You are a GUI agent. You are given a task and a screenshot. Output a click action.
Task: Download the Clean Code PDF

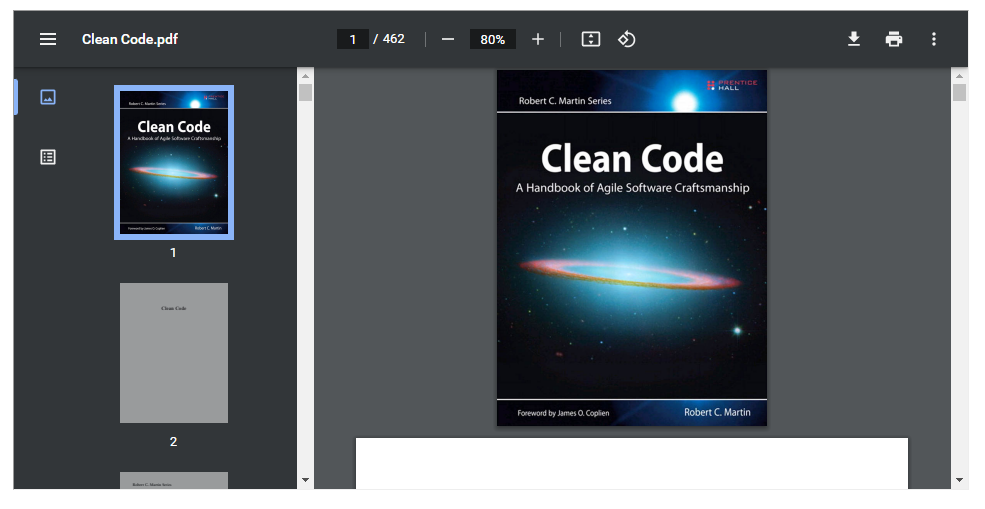tap(854, 39)
